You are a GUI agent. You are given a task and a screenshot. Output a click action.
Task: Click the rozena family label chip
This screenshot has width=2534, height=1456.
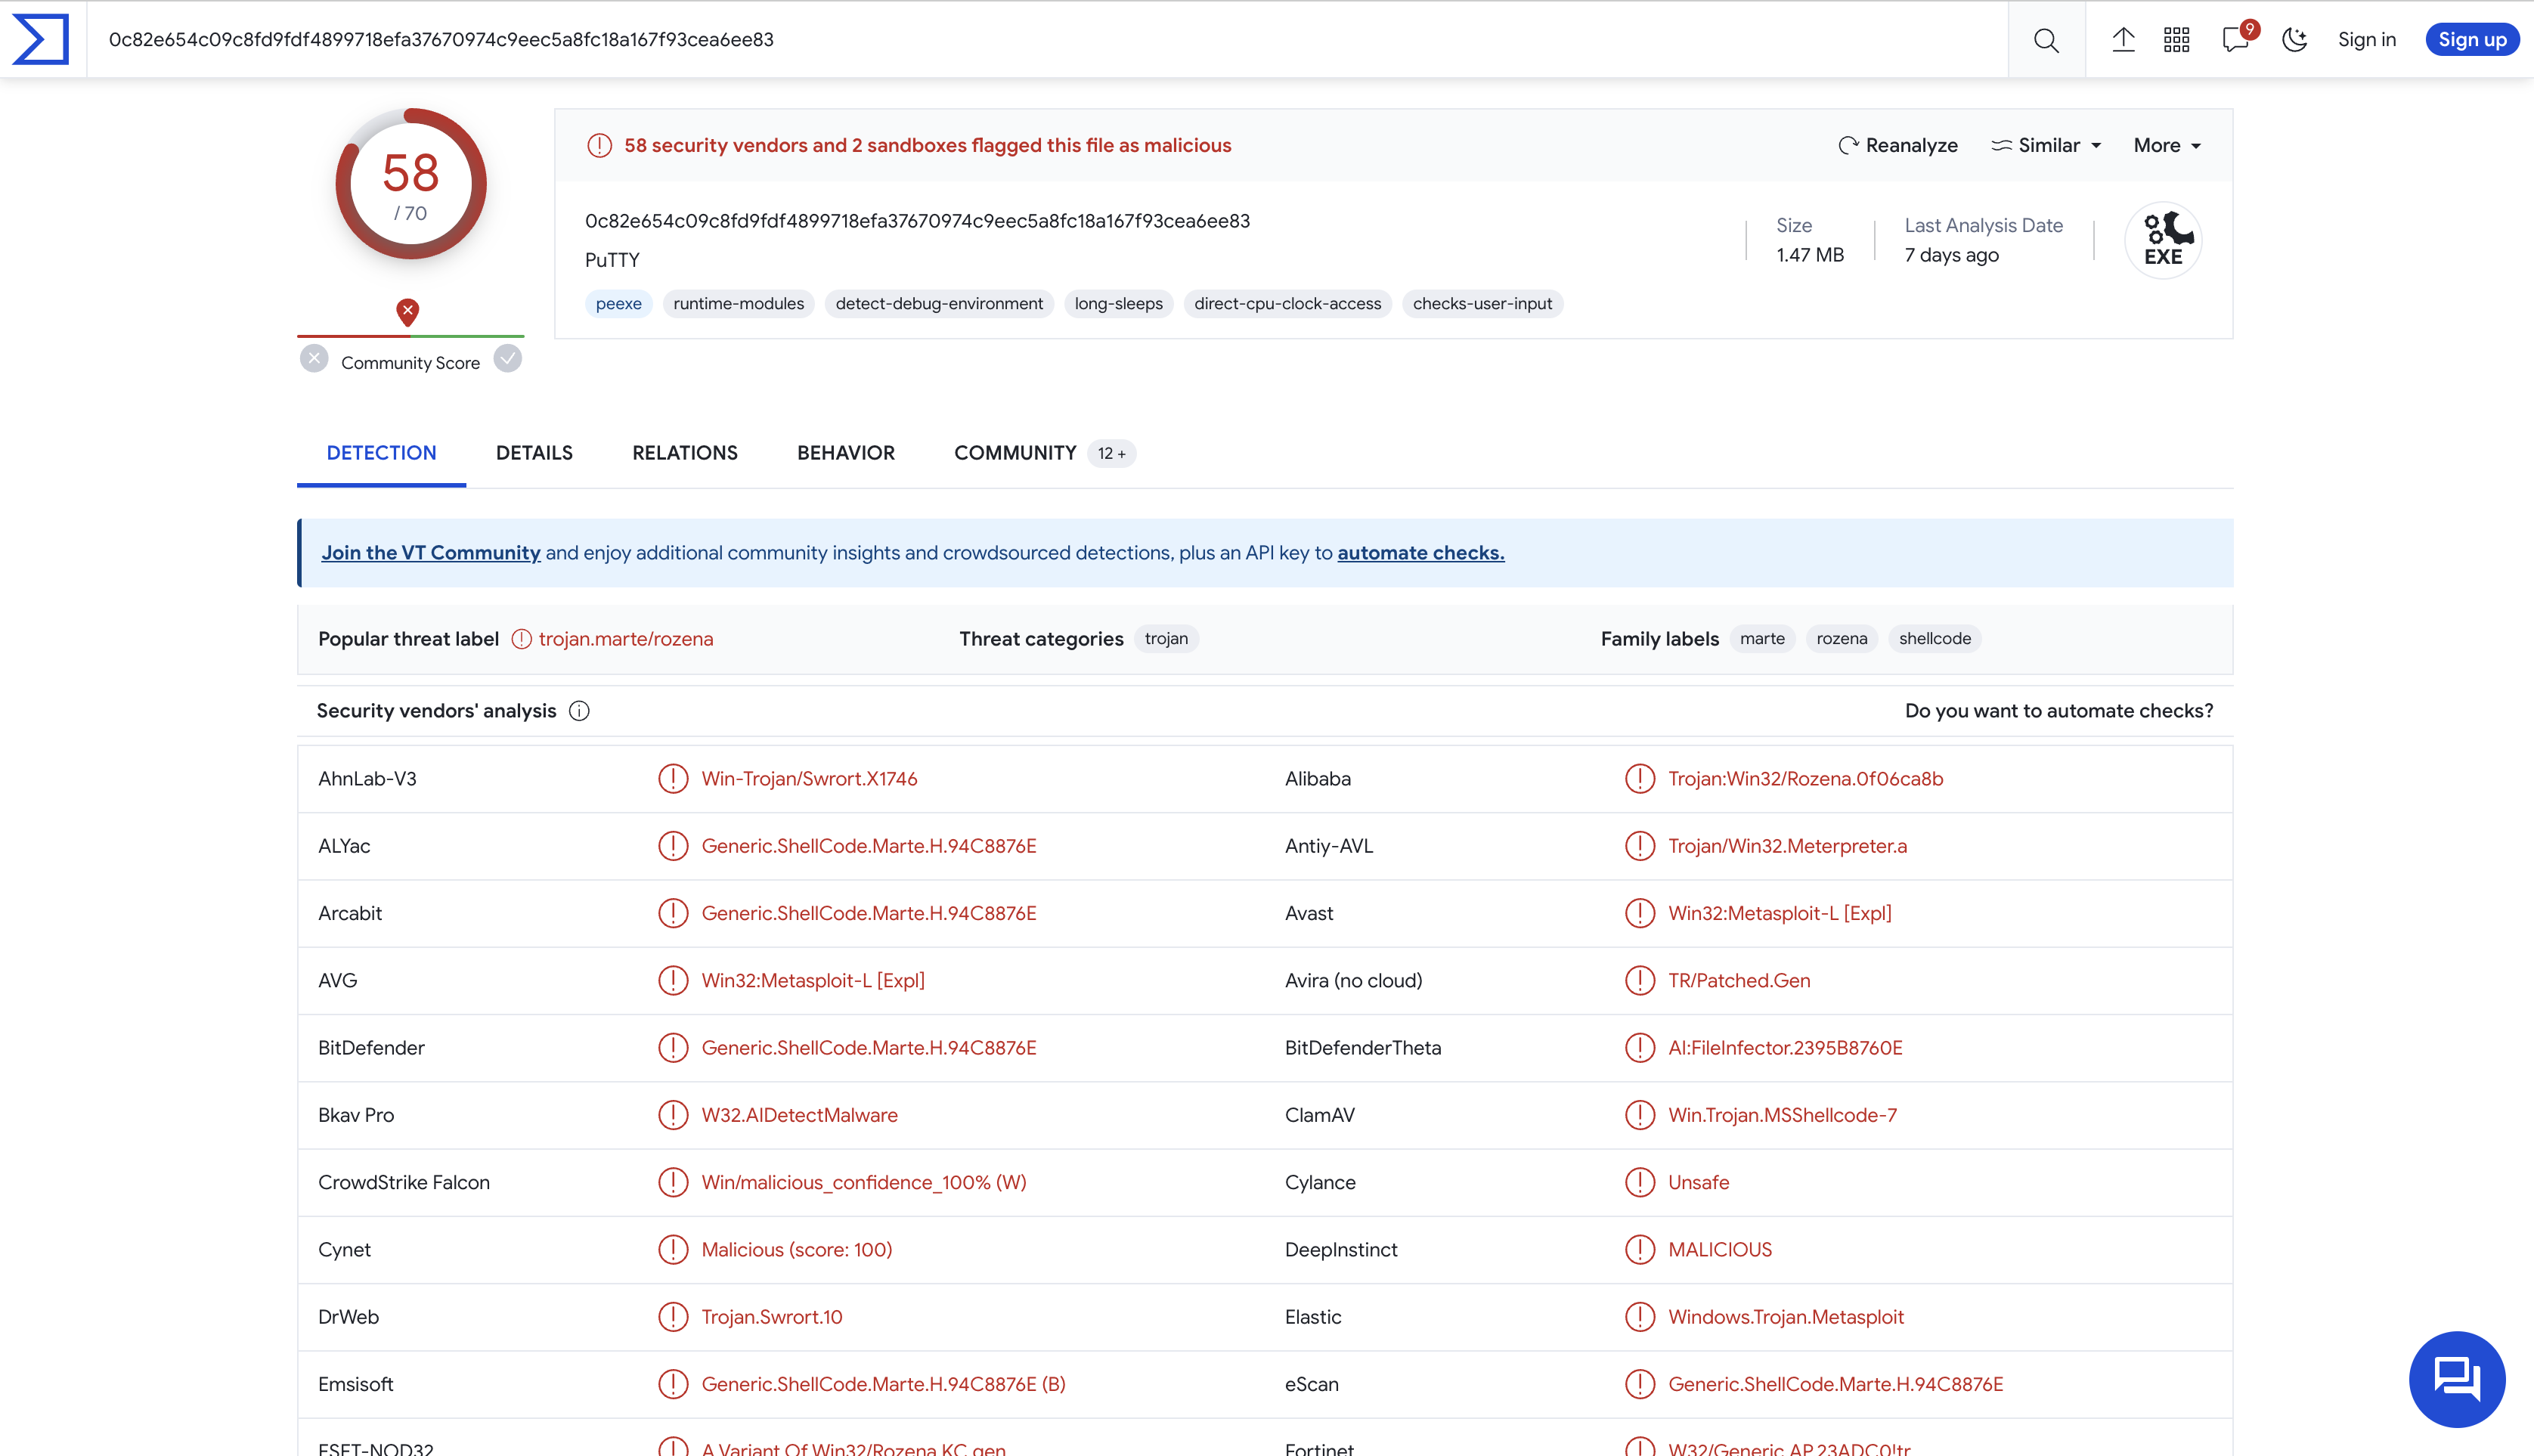click(1842, 639)
